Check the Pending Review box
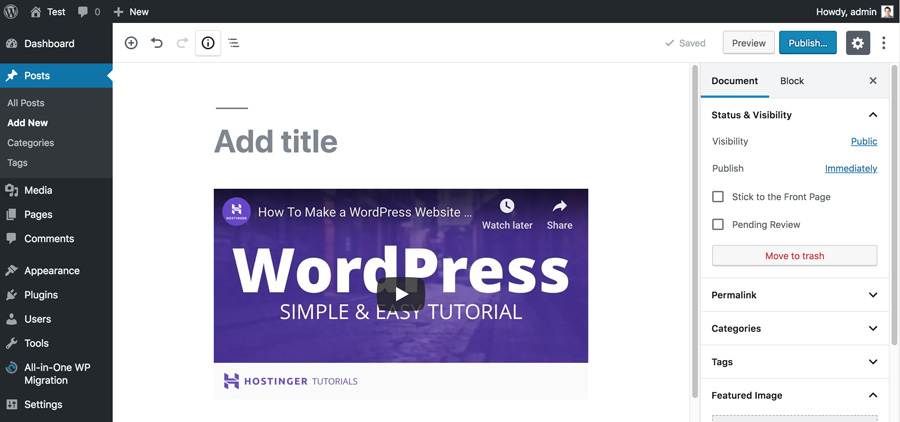 click(x=718, y=224)
